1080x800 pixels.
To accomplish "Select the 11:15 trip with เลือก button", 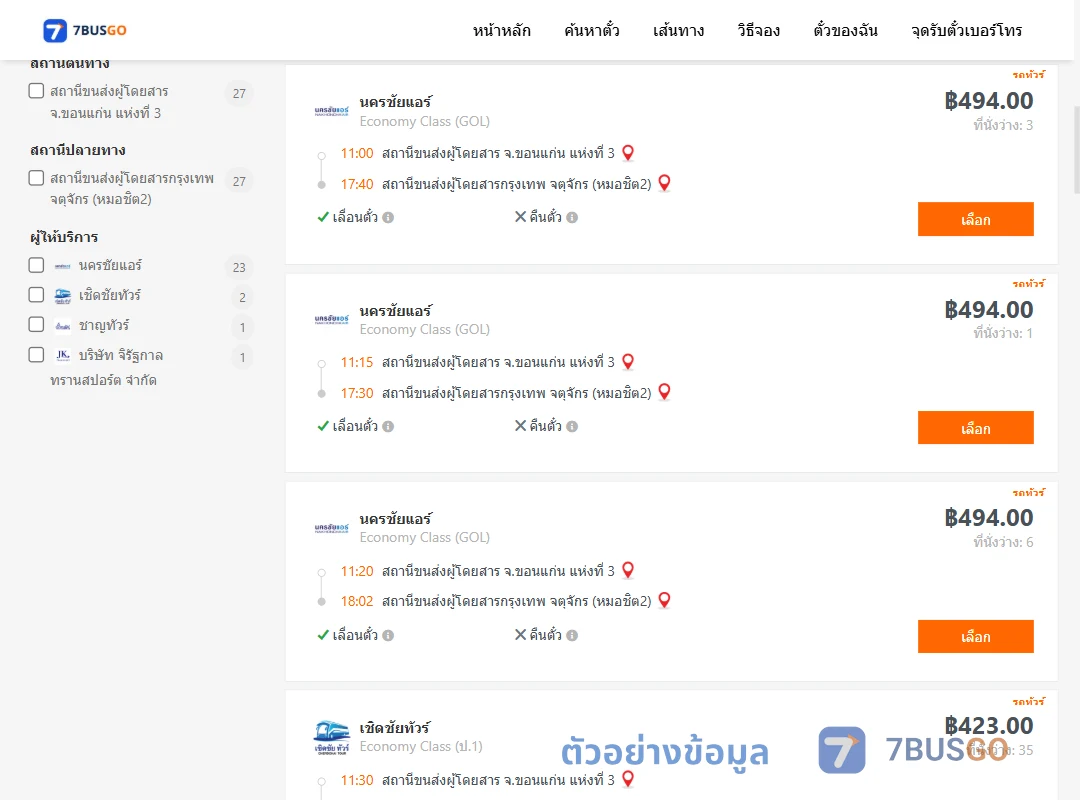I will click(975, 428).
